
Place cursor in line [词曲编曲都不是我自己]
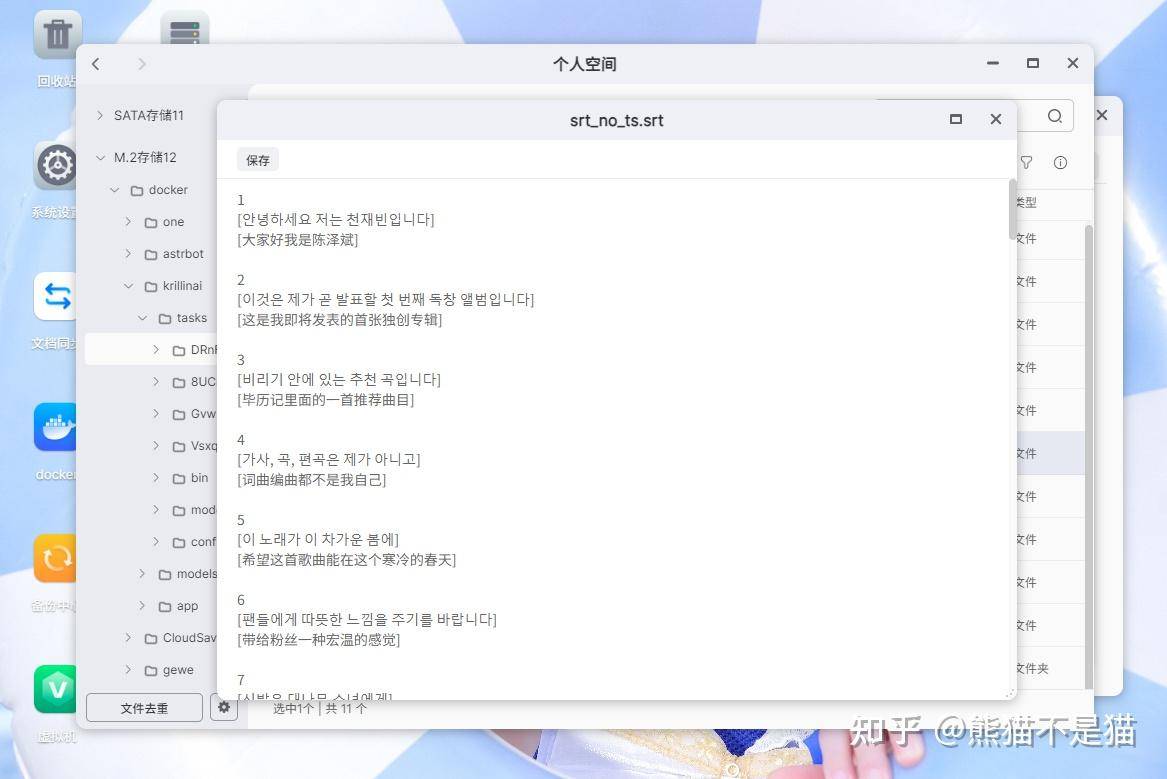[311, 480]
